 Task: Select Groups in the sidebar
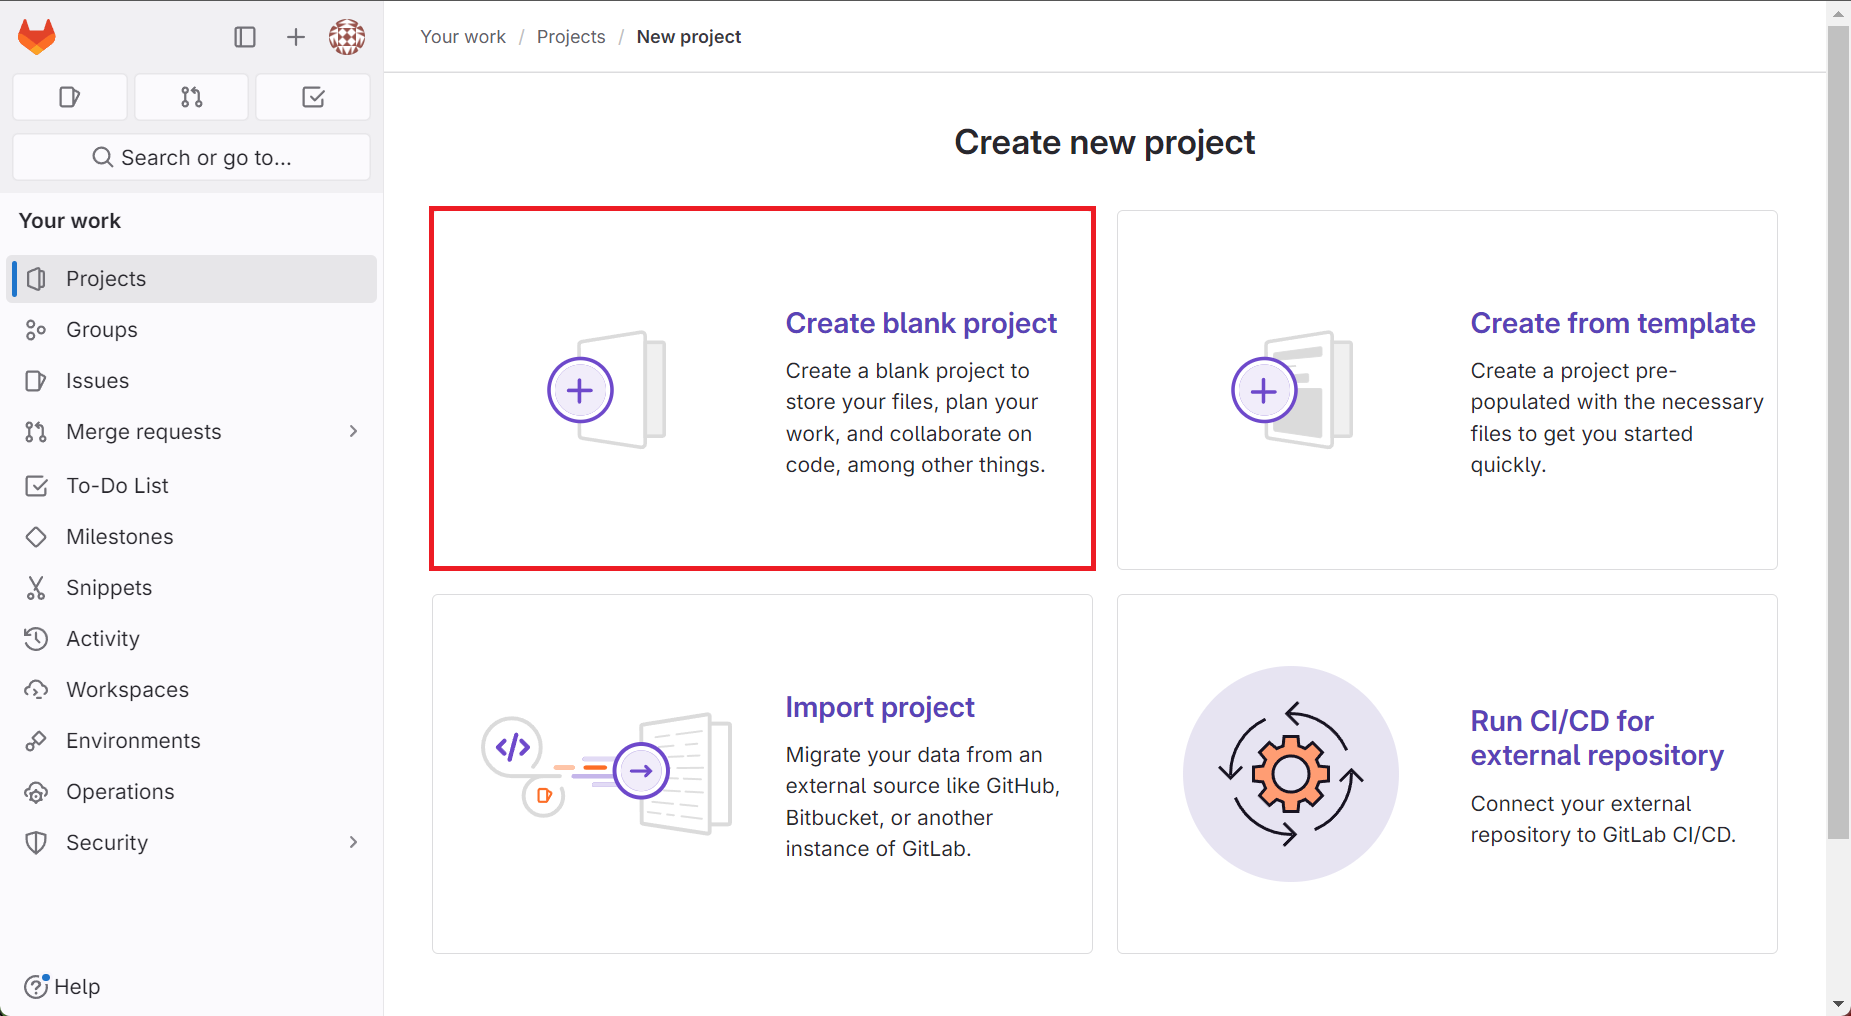coord(101,329)
